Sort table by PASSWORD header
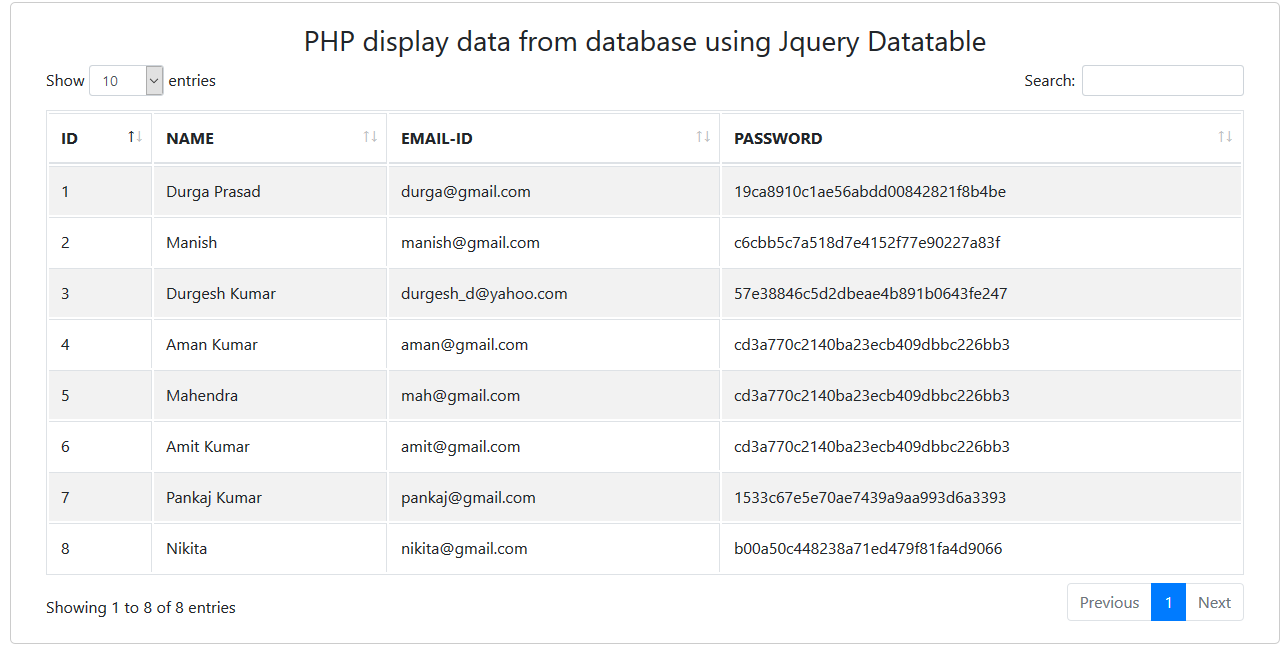 click(778, 139)
